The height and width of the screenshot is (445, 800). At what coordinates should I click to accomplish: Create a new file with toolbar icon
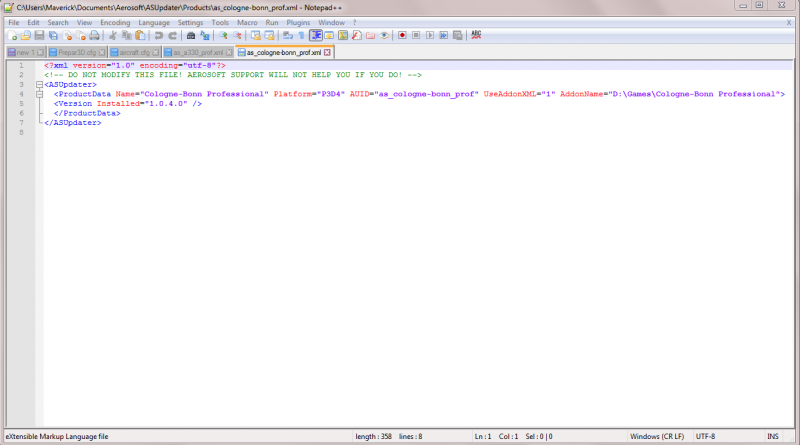click(x=12, y=35)
